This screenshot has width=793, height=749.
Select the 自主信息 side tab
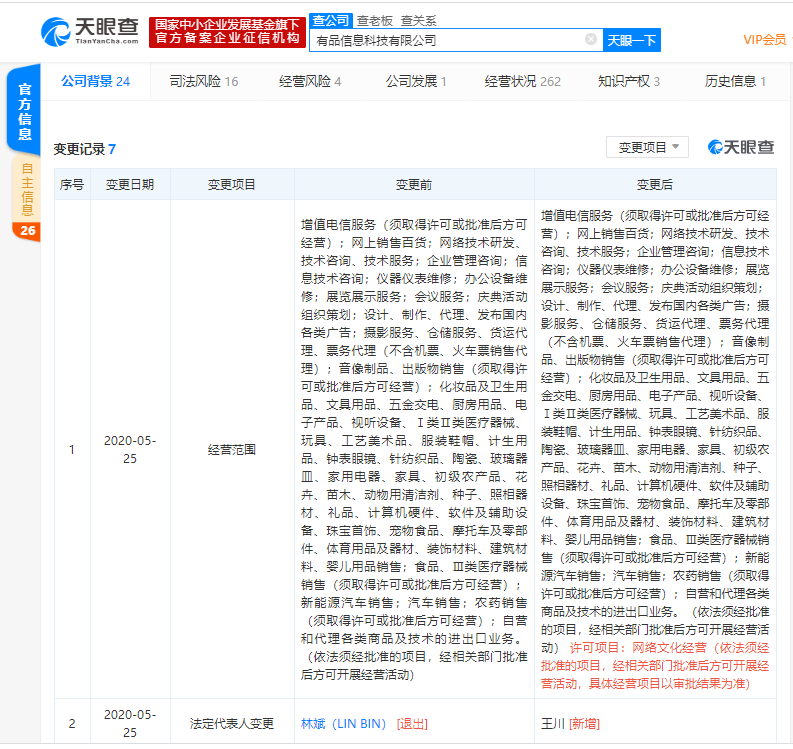pyautogui.click(x=27, y=189)
